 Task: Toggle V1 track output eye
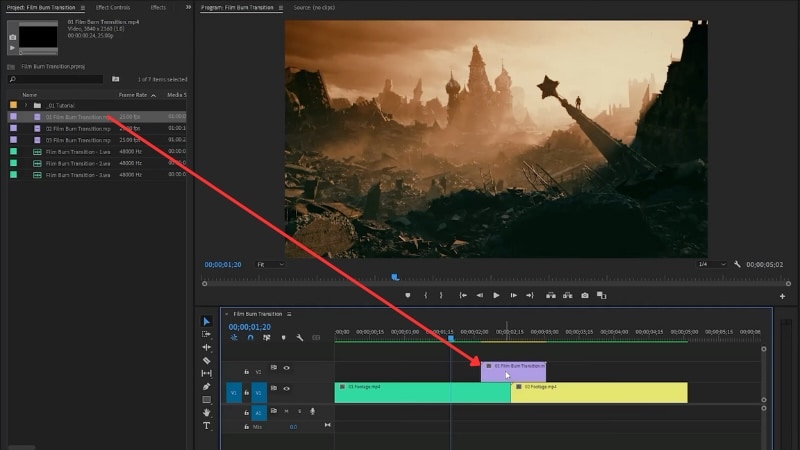click(x=287, y=389)
